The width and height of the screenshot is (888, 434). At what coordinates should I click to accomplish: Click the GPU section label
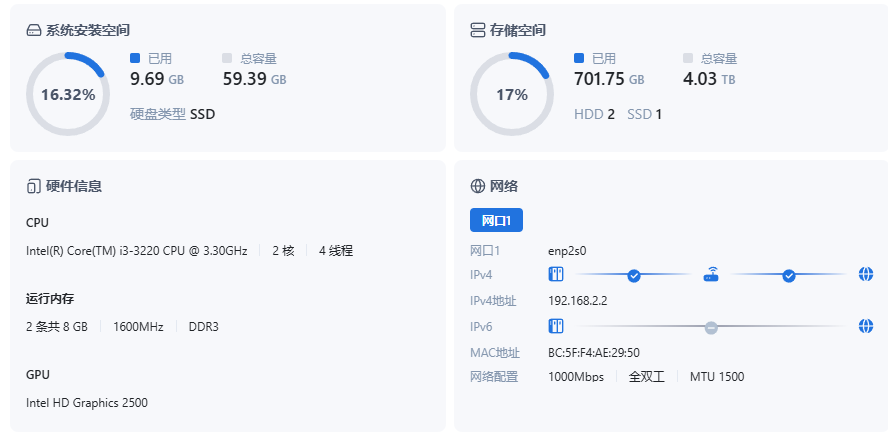[x=38, y=375]
